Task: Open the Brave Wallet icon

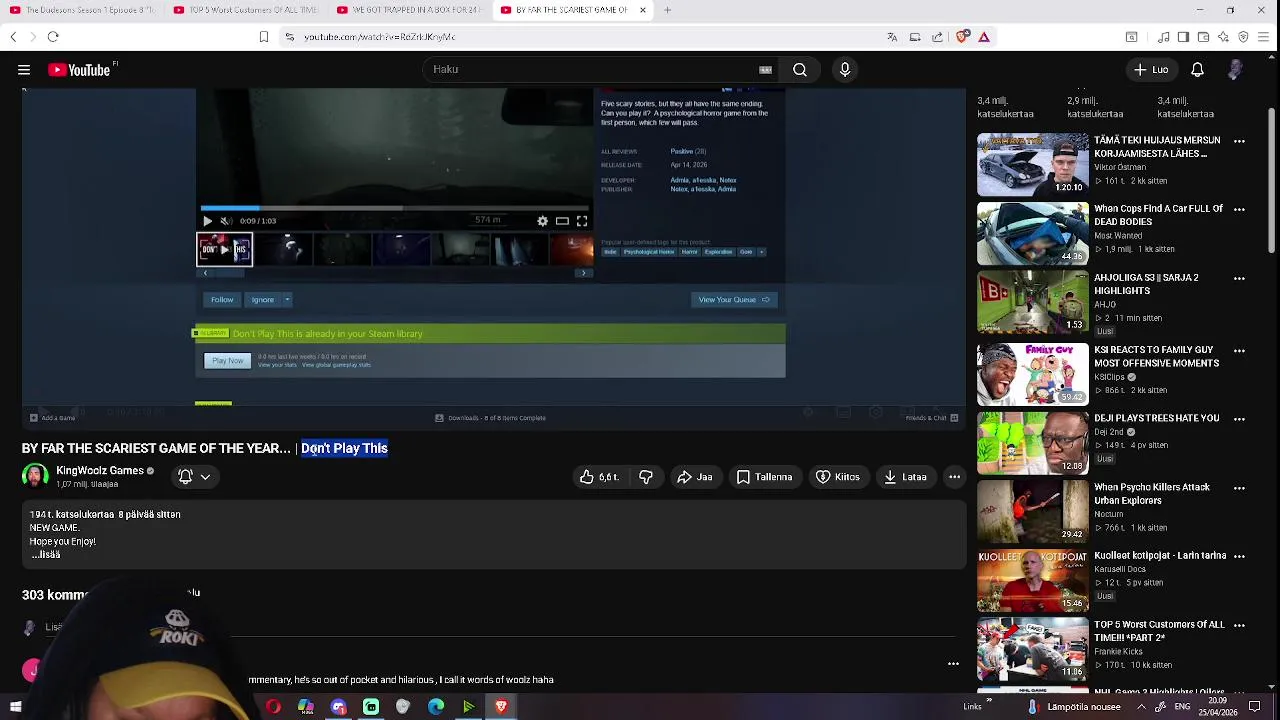Action: 1203,37
